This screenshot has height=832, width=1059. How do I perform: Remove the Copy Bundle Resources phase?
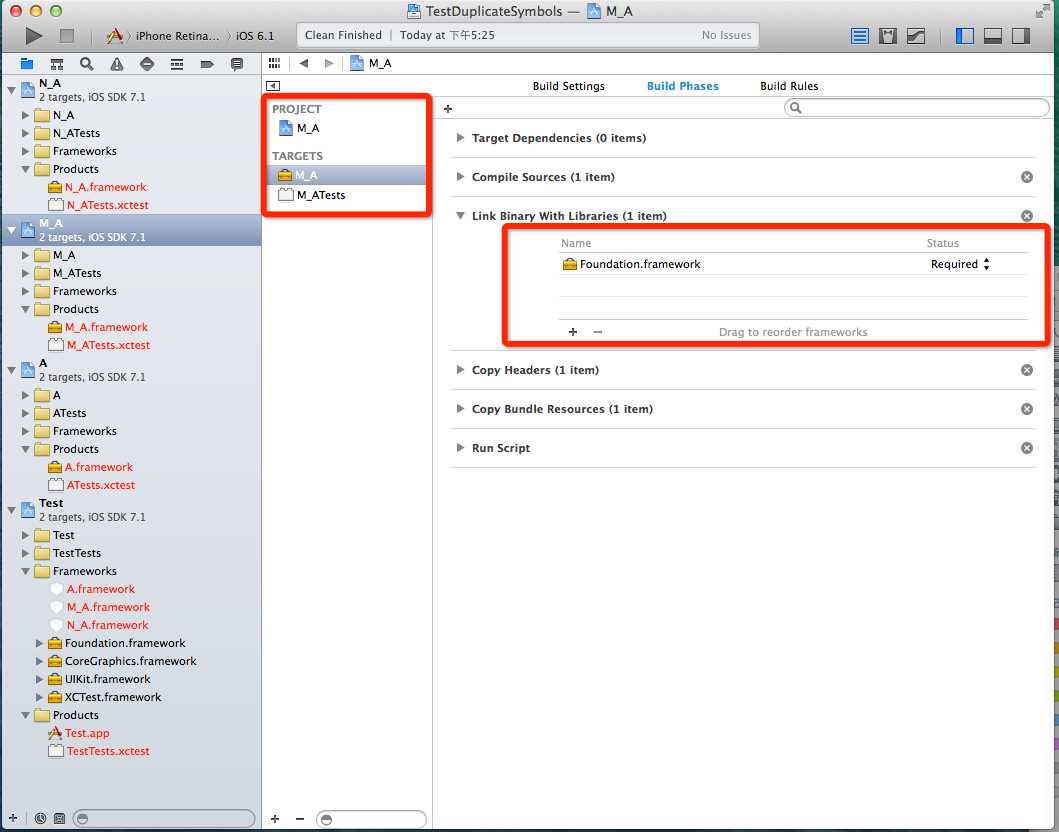pyautogui.click(x=1027, y=409)
